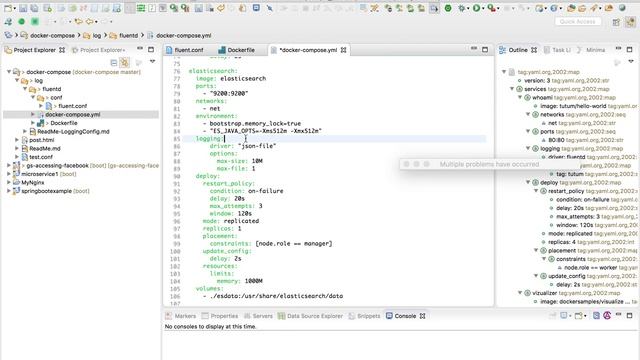The width and height of the screenshot is (640, 360).
Task: Open the Properties tab
Action: [x=220, y=316]
